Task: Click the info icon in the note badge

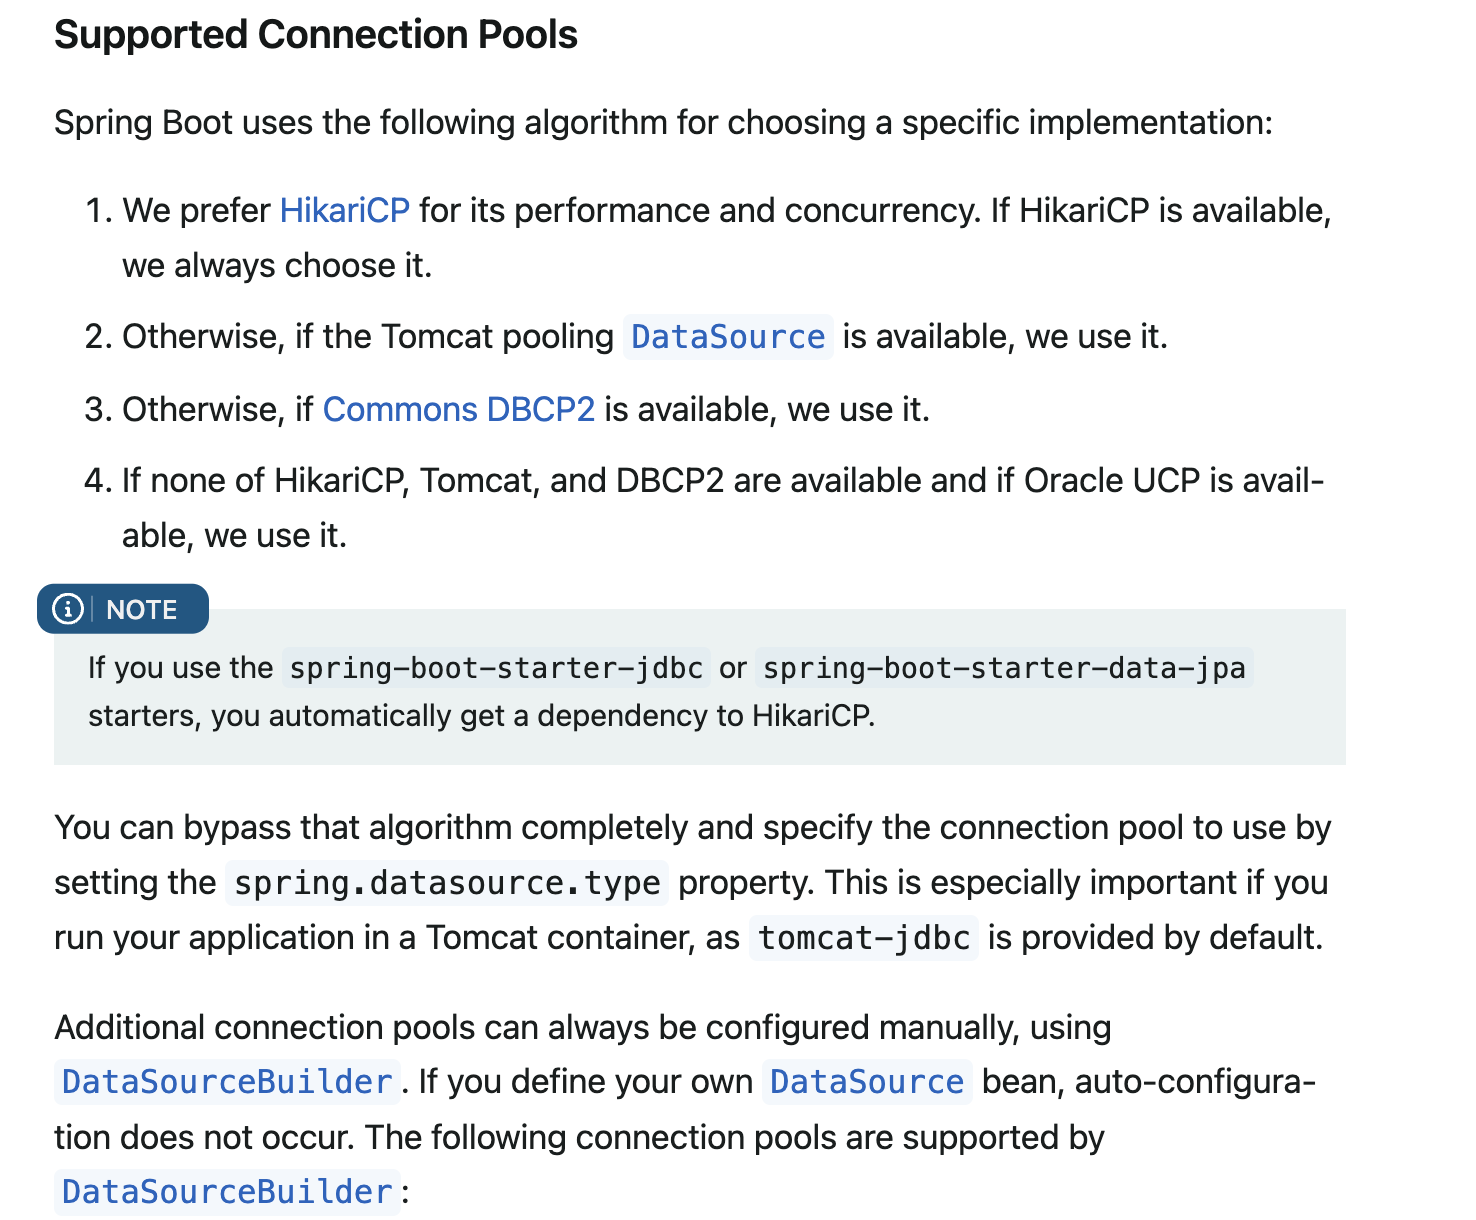Action: 68,609
